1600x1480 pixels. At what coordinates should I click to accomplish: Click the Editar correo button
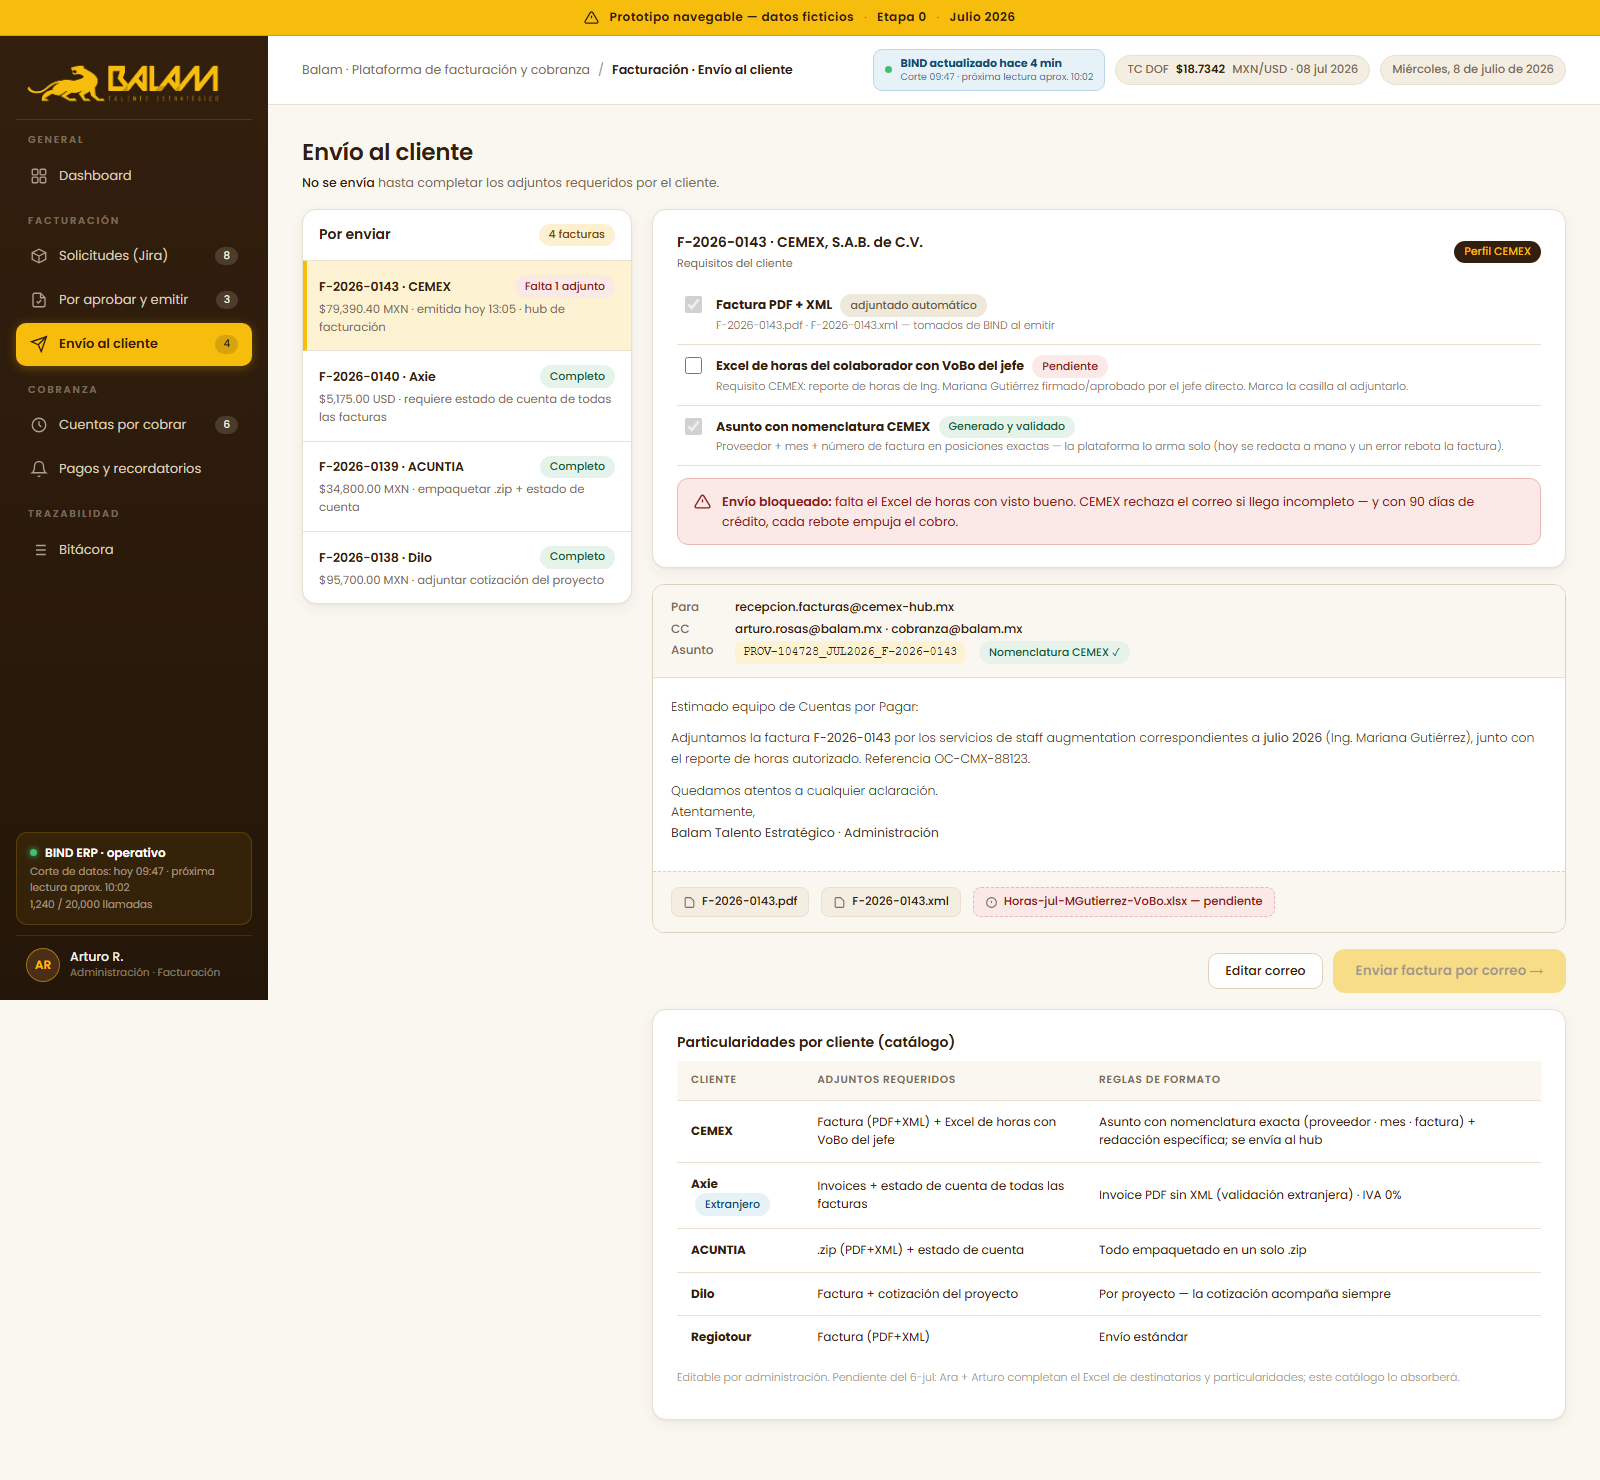point(1265,971)
